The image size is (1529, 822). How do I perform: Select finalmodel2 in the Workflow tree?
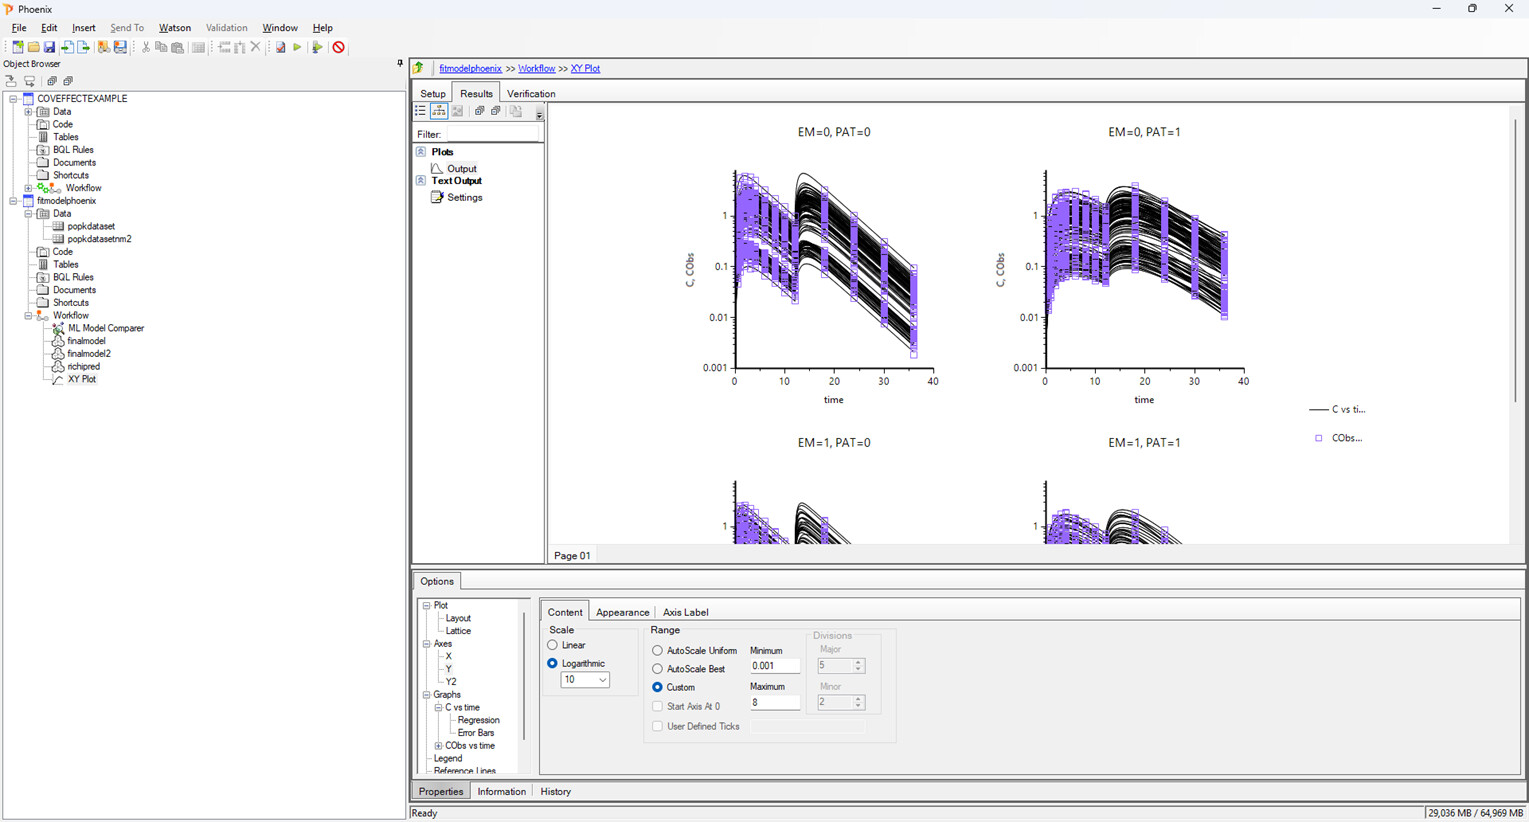click(x=89, y=354)
